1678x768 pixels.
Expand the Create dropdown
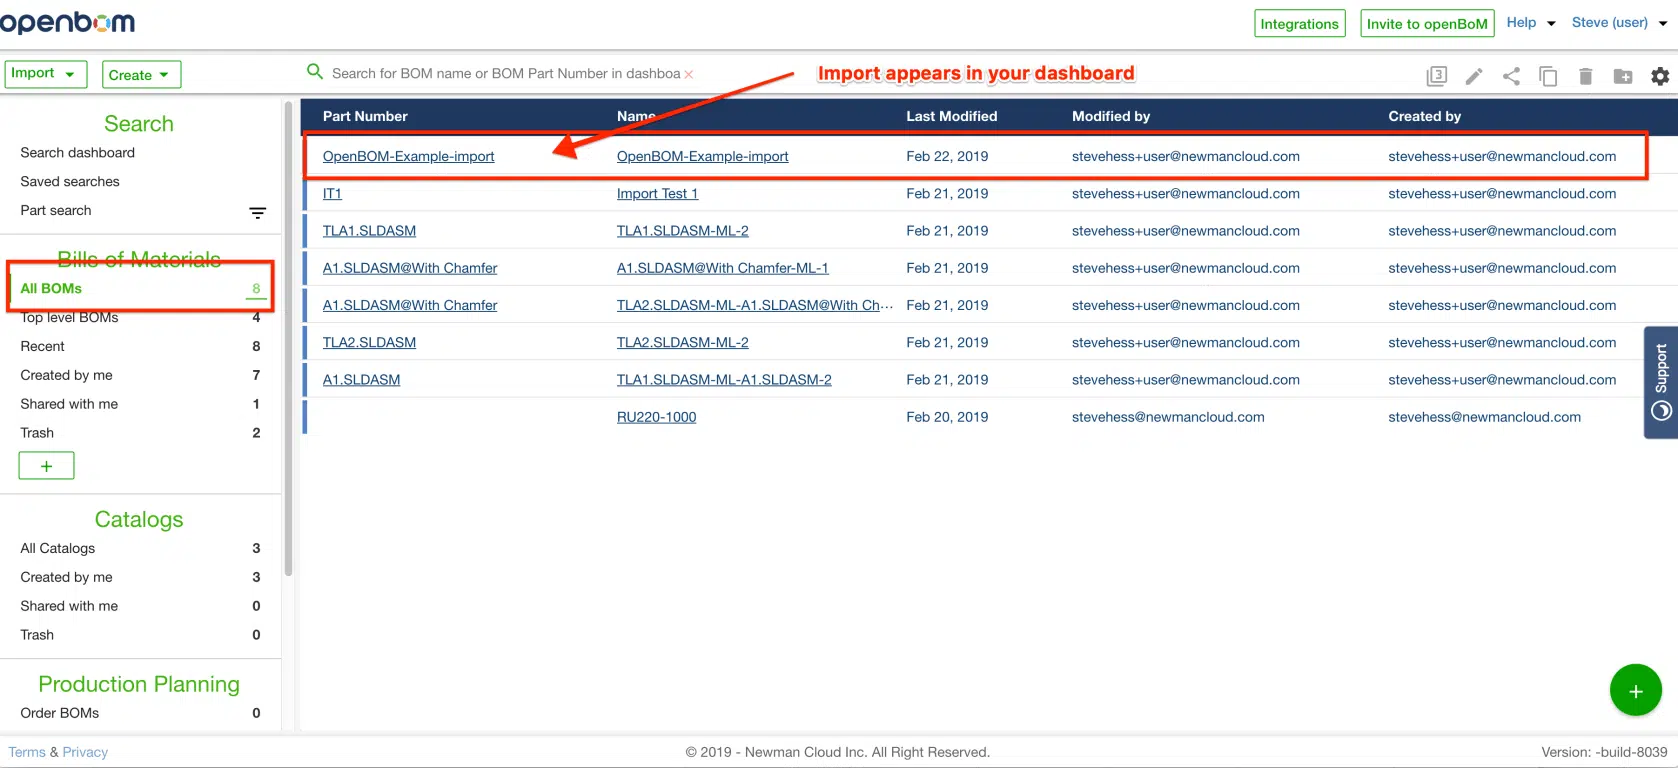141,75
